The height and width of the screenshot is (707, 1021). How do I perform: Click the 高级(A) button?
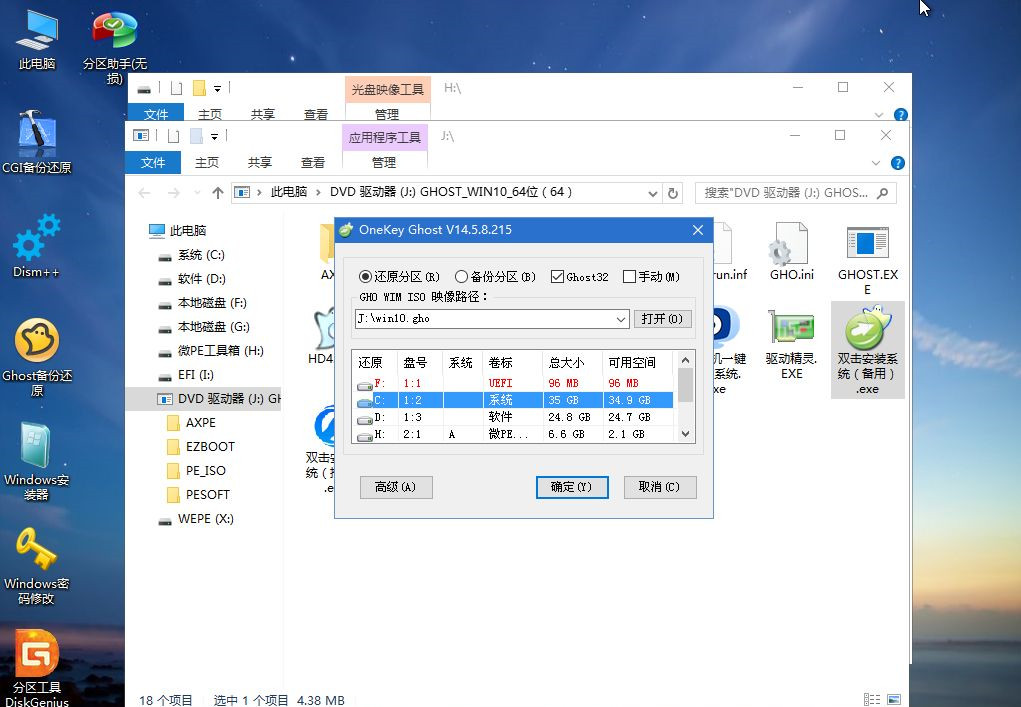point(396,487)
